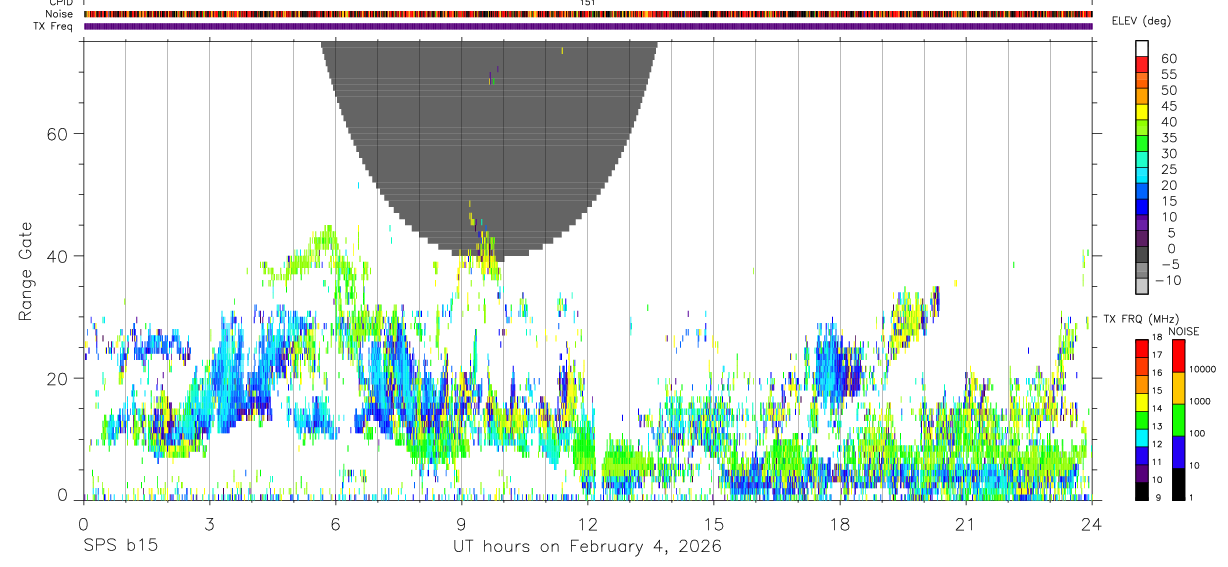Click the black bottom swatch of the NOISE colorbar

click(x=1178, y=484)
